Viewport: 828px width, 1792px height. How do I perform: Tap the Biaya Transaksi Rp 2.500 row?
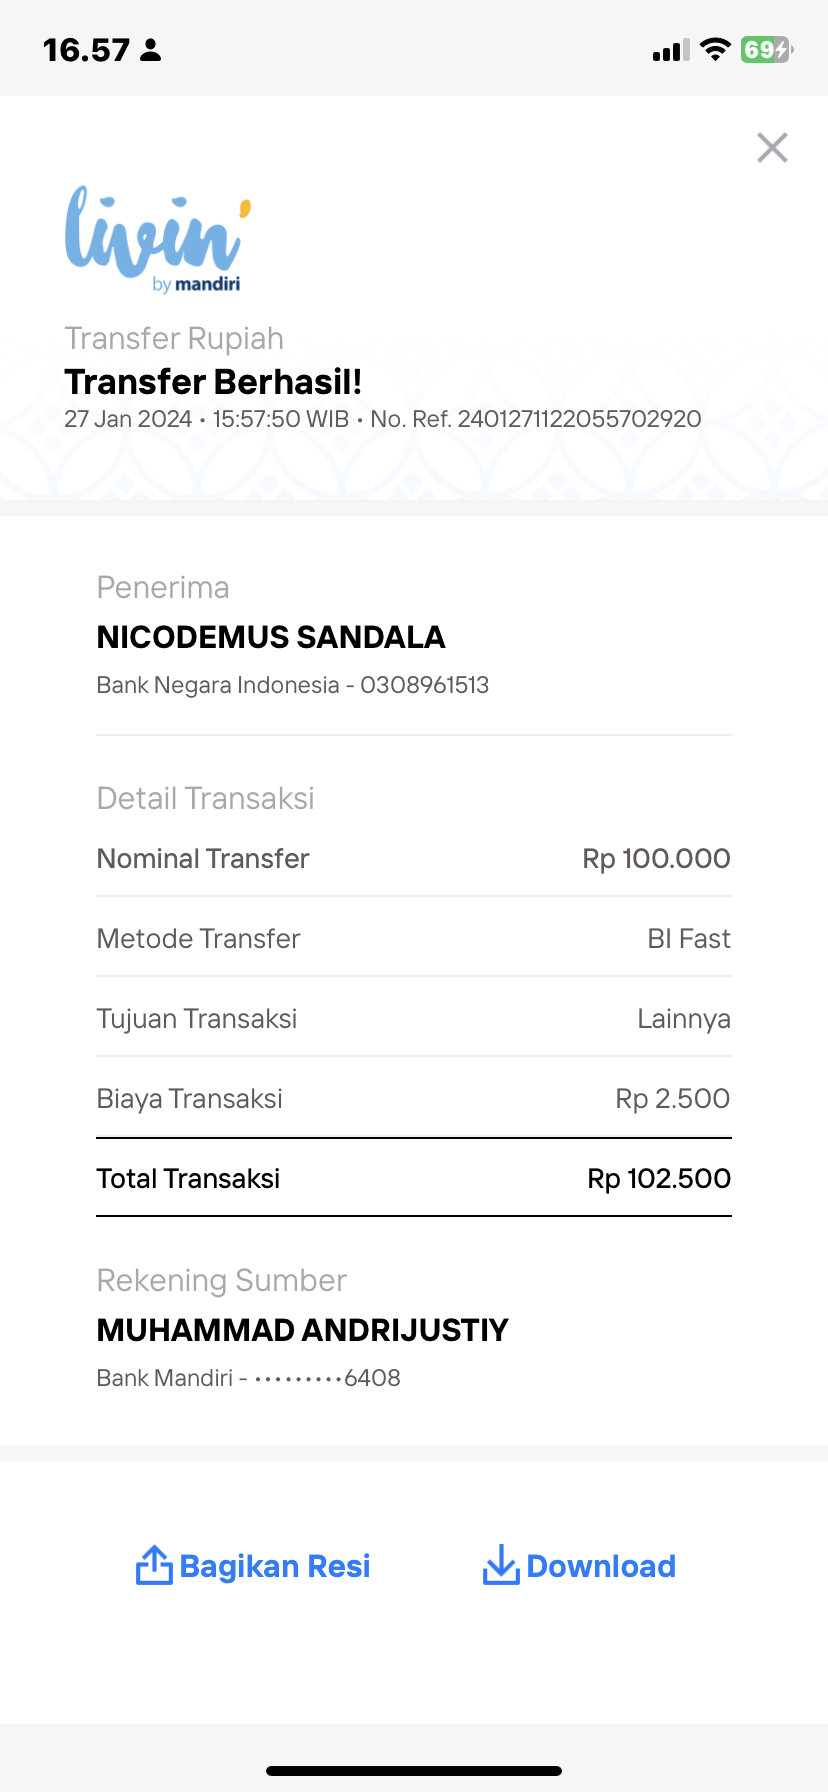pos(414,1098)
